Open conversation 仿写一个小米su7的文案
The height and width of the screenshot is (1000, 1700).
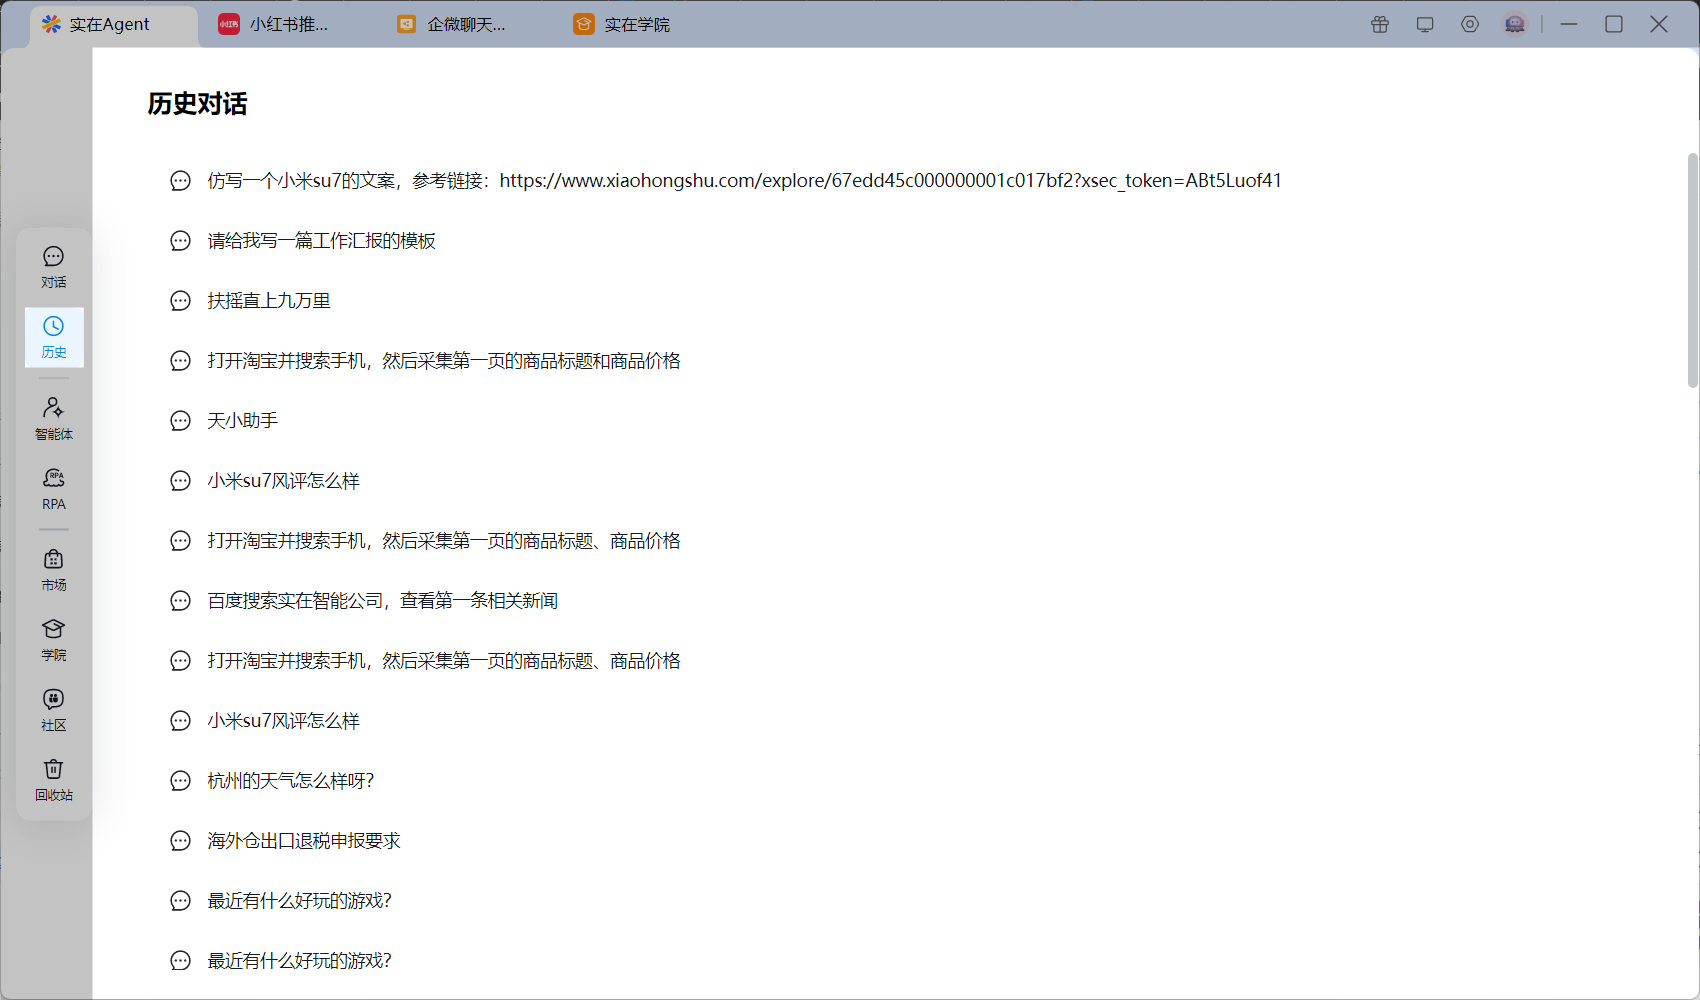(744, 181)
